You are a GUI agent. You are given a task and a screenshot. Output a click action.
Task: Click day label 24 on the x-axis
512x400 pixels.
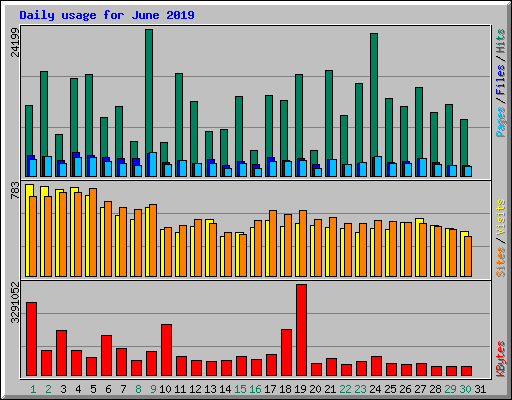(375, 389)
